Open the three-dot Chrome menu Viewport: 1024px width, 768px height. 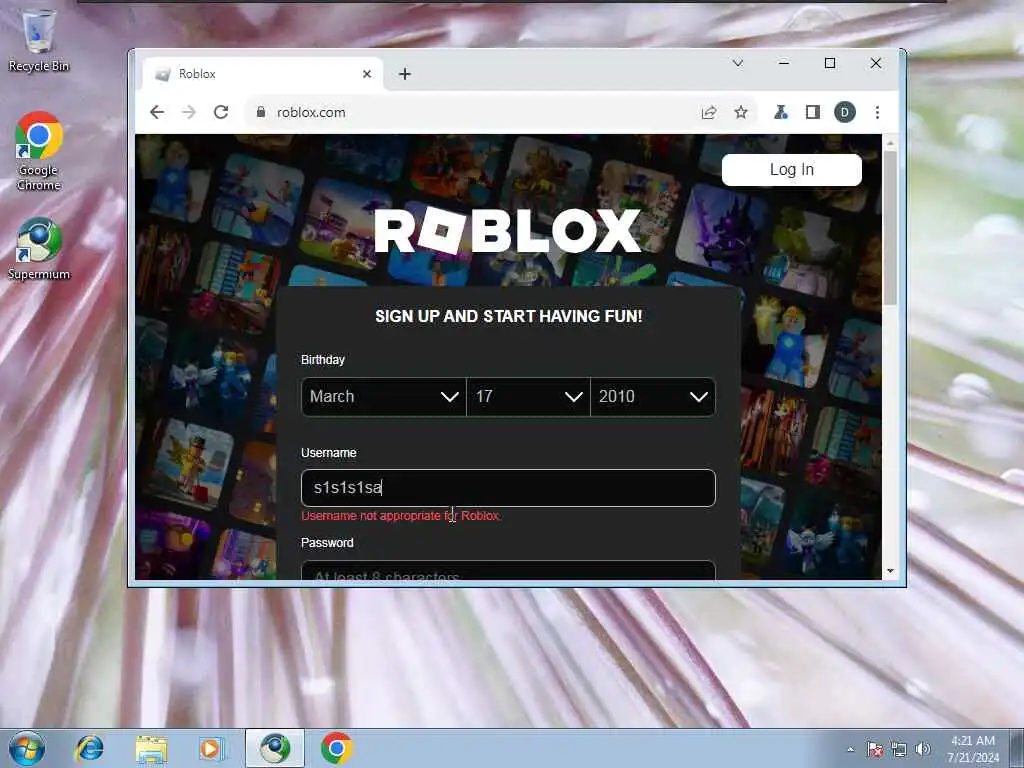point(877,112)
